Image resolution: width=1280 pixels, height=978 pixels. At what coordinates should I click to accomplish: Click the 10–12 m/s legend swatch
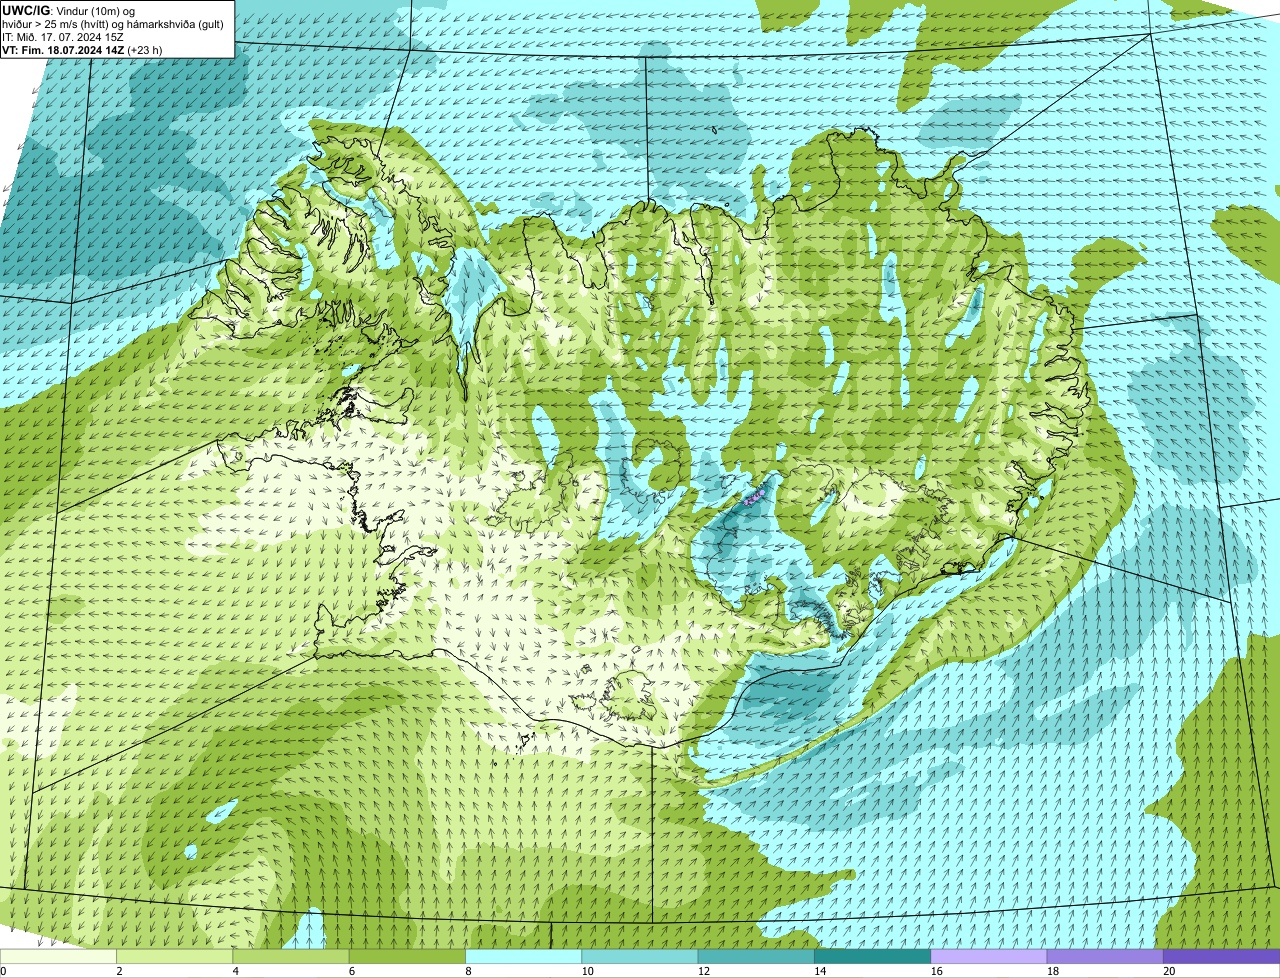(640, 956)
